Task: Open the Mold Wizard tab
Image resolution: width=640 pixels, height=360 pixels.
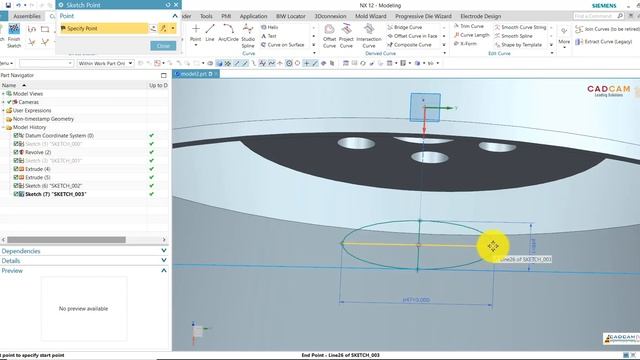Action: 371,16
